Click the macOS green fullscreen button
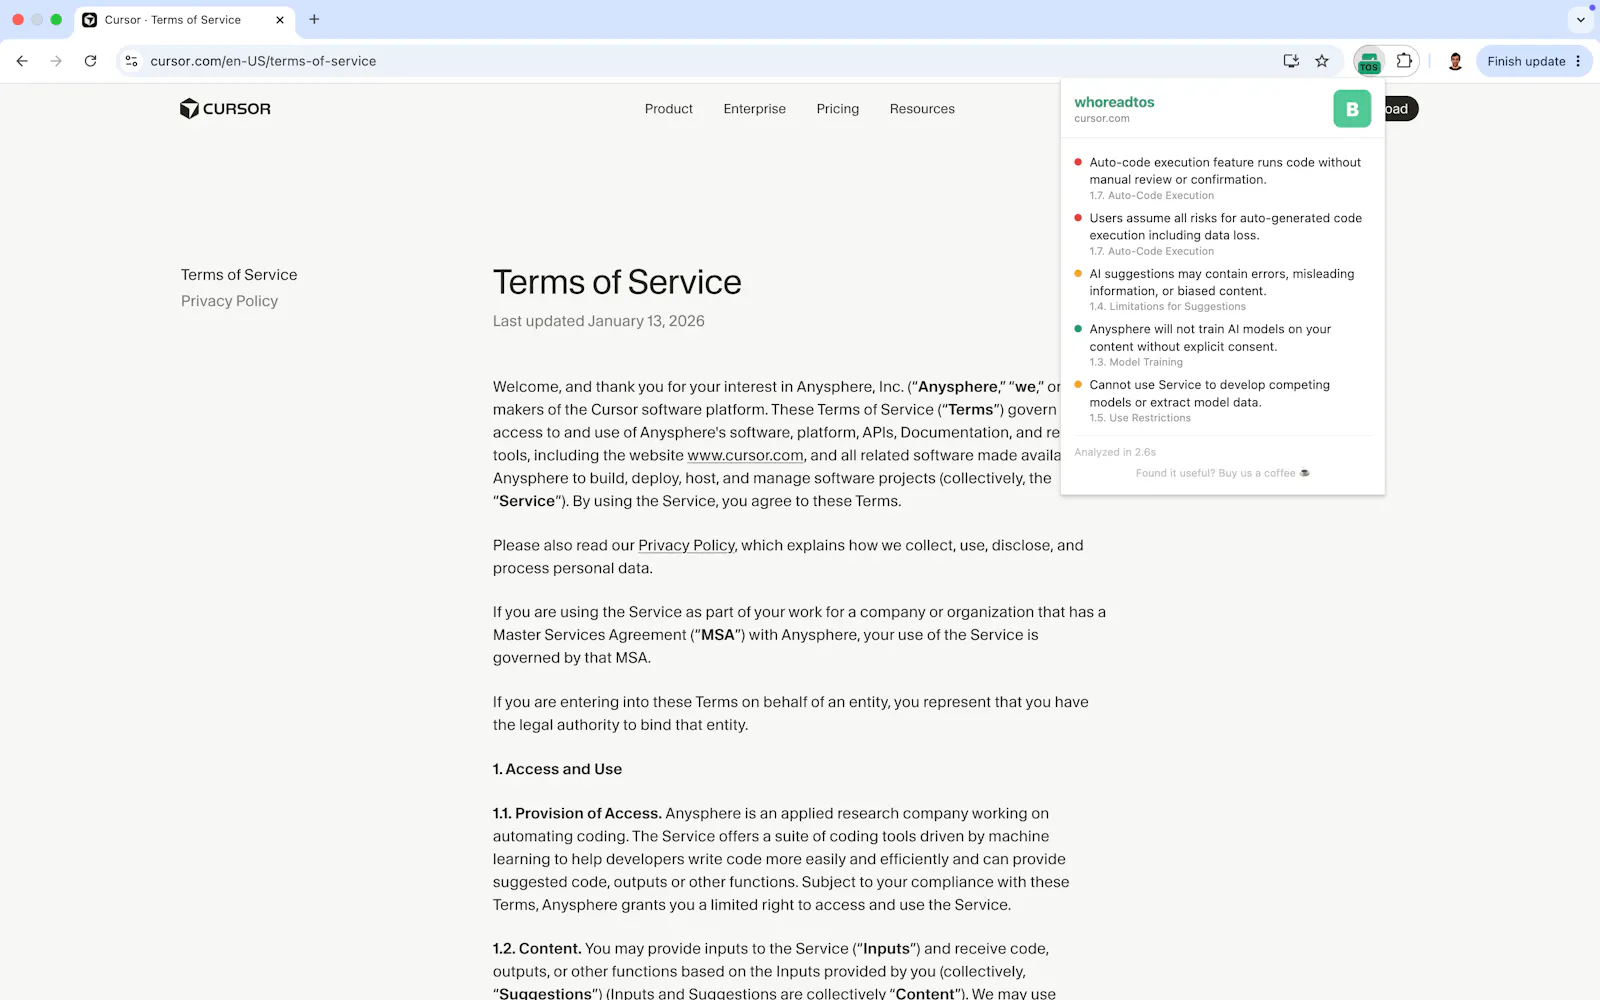Viewport: 1600px width, 1000px height. tap(56, 19)
